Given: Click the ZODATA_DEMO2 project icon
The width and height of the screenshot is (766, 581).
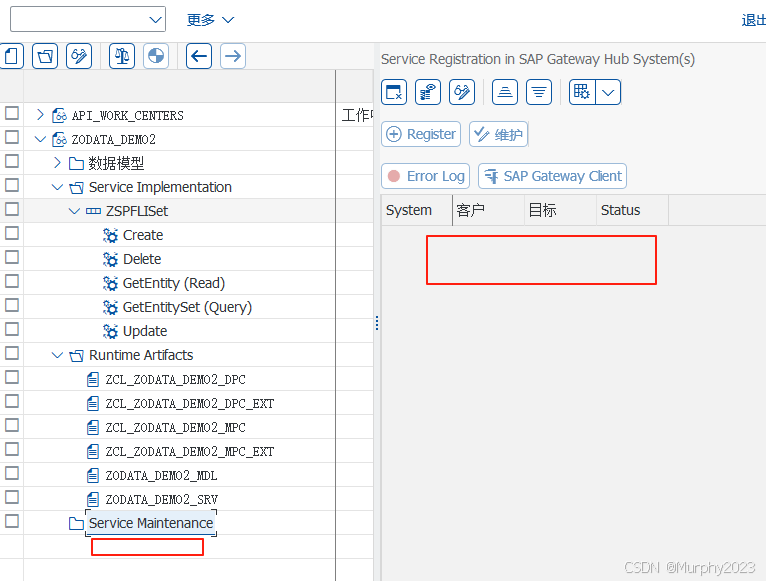Looking at the screenshot, I should (x=60, y=139).
